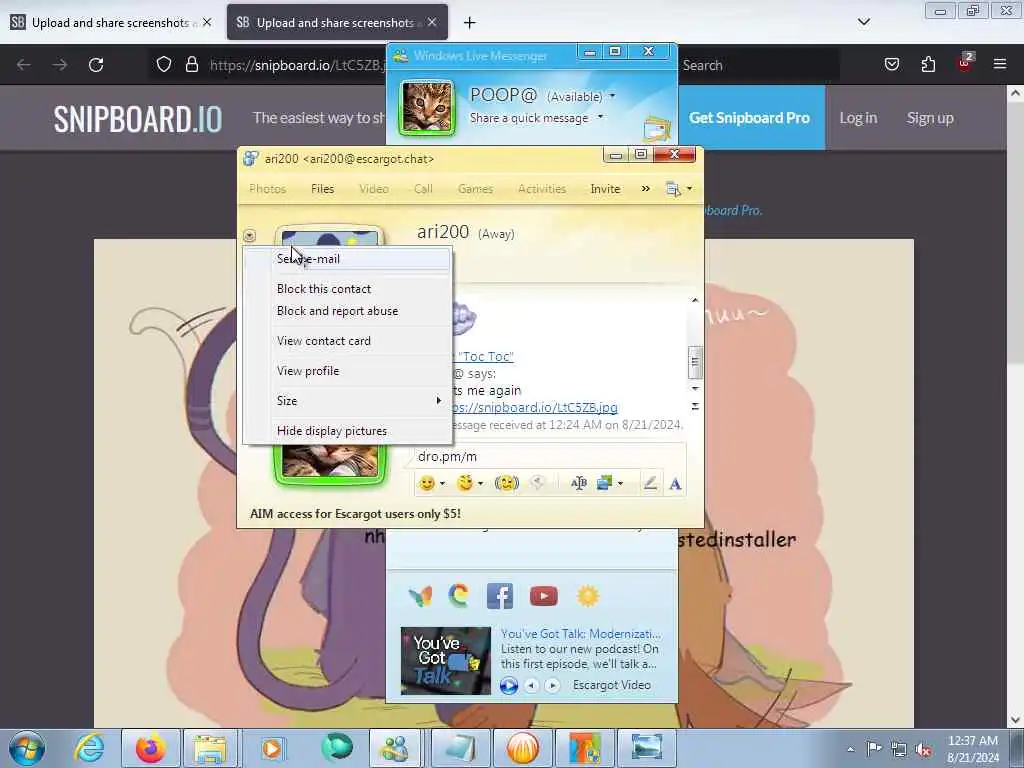This screenshot has height=768, width=1024.
Task: Open Internet Explorer from the taskbar
Action: (x=89, y=748)
